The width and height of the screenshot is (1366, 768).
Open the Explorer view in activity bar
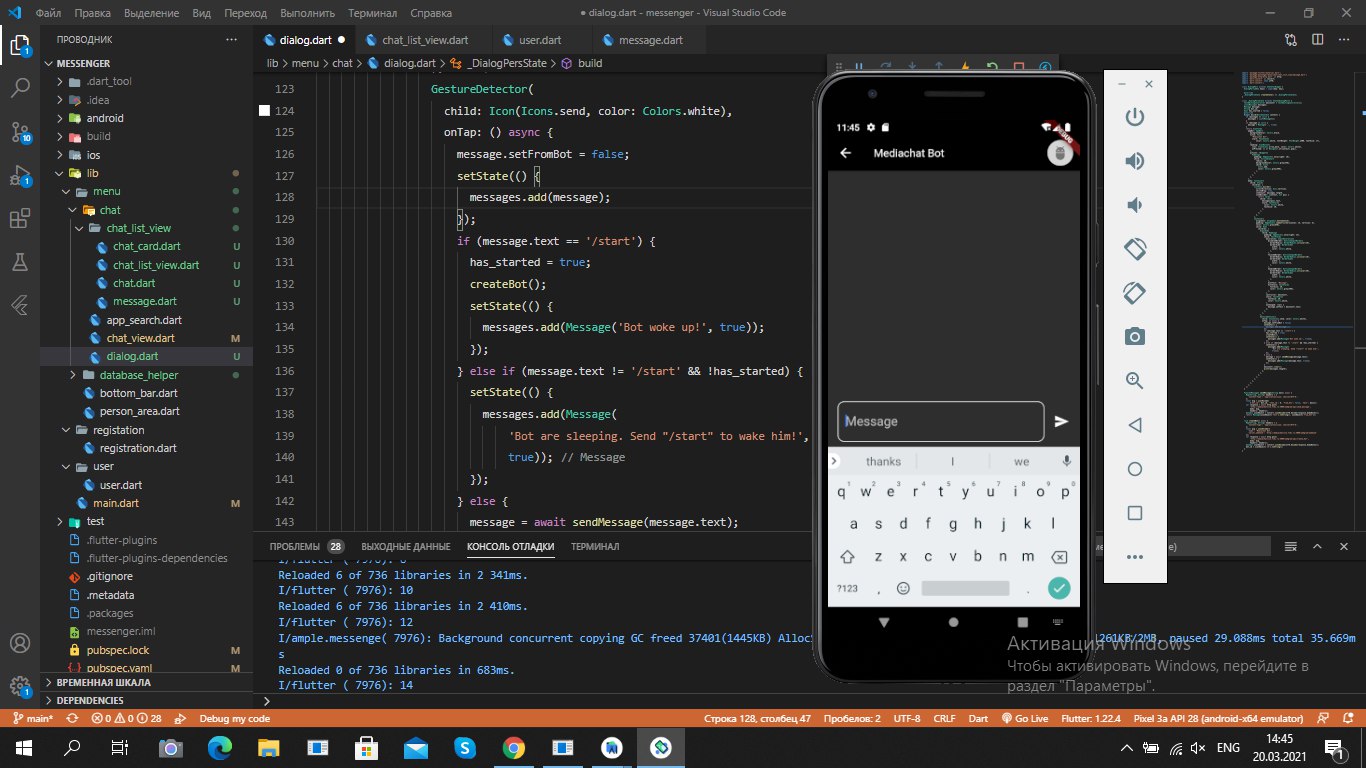[20, 43]
